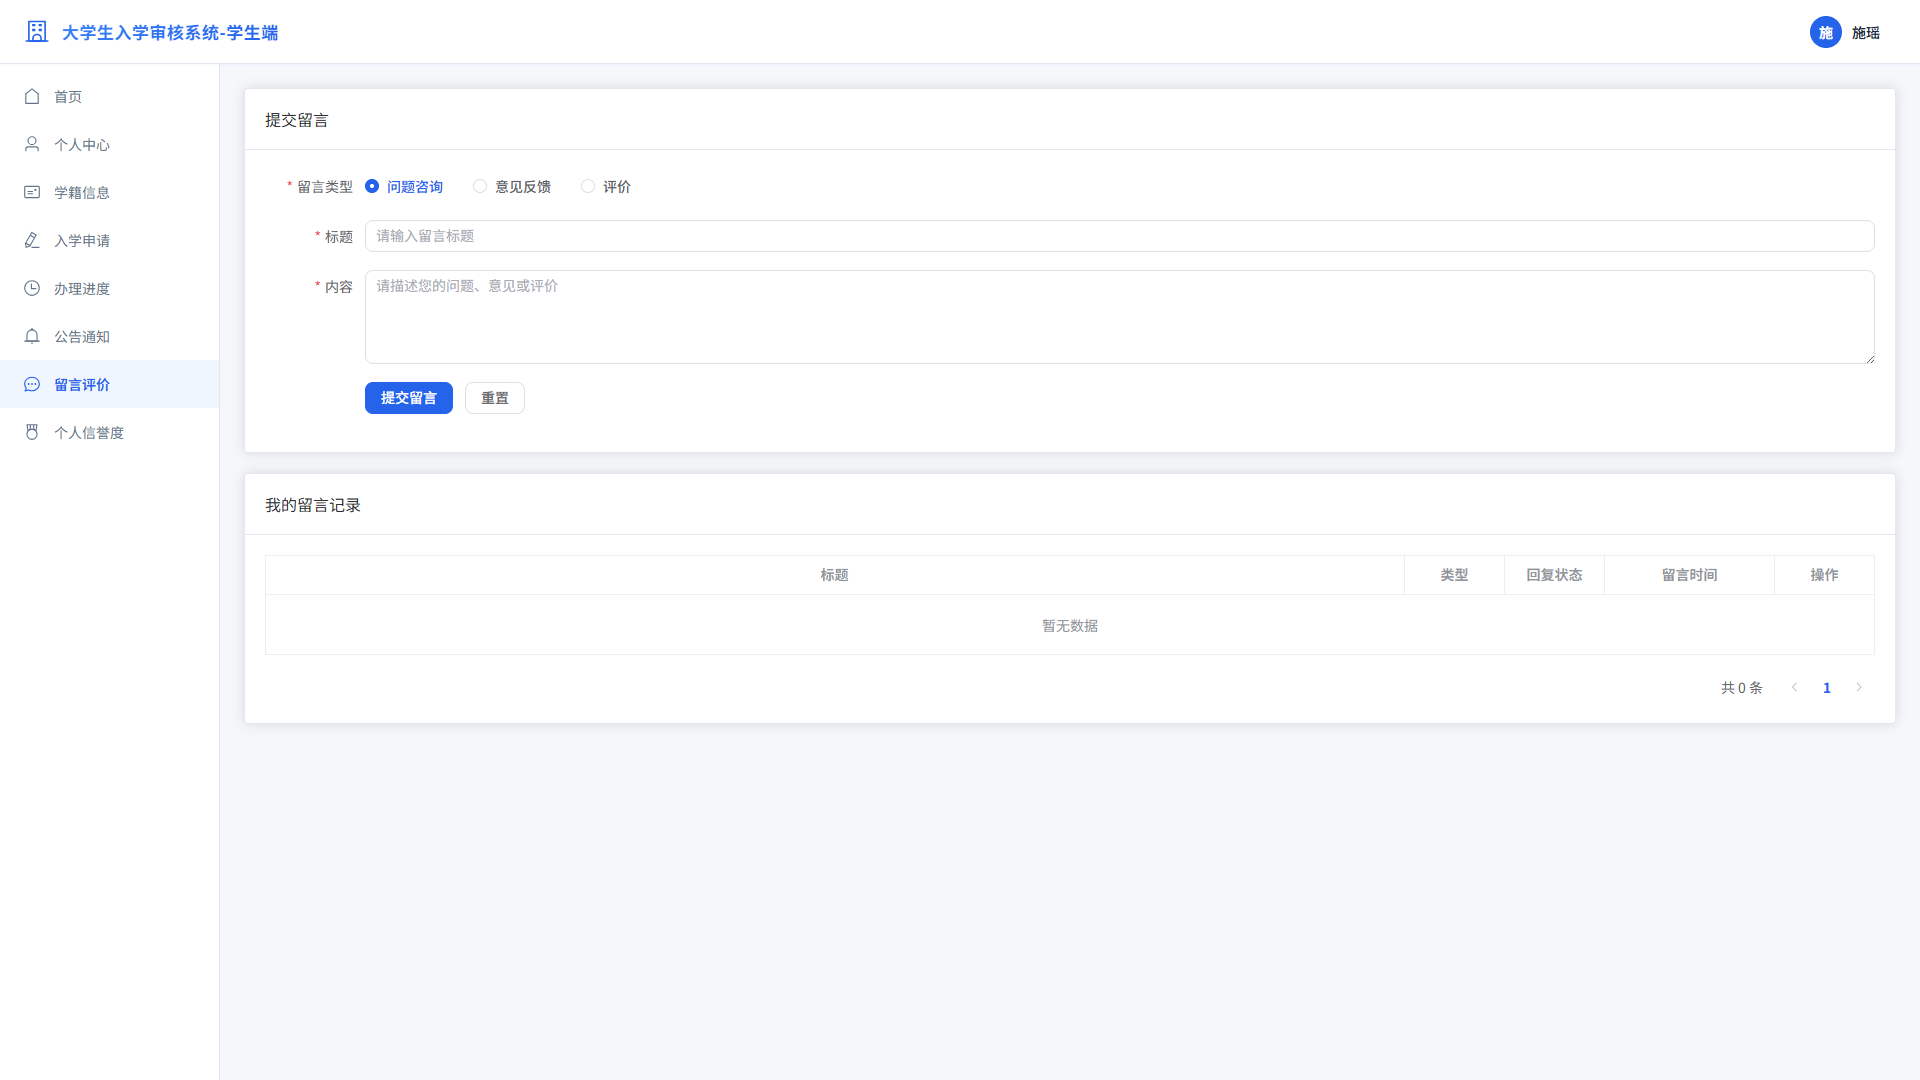1920x1080 pixels.
Task: Open the person icon for 个人中心
Action: point(32,144)
